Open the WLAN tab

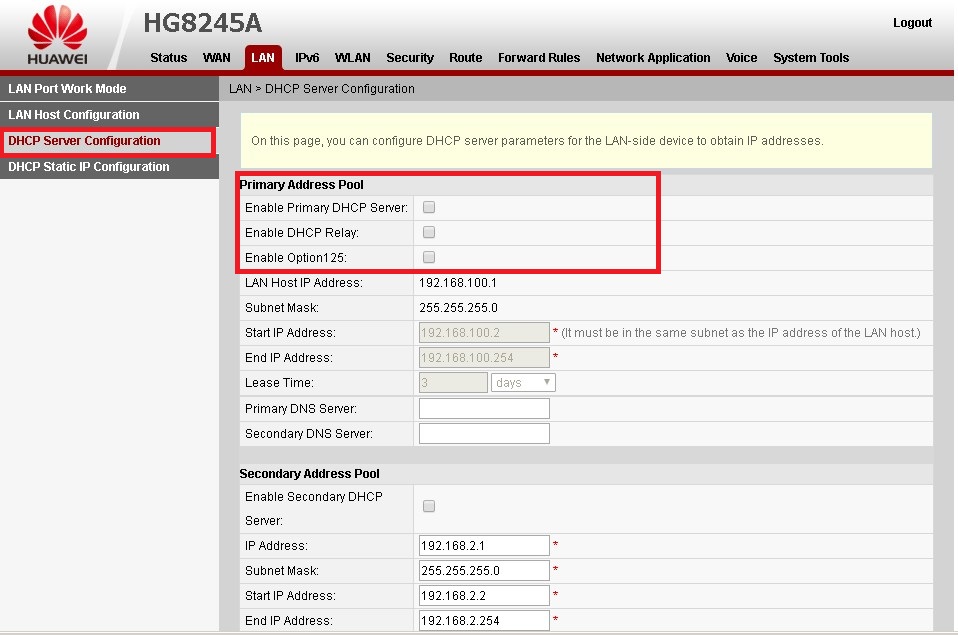click(x=353, y=57)
